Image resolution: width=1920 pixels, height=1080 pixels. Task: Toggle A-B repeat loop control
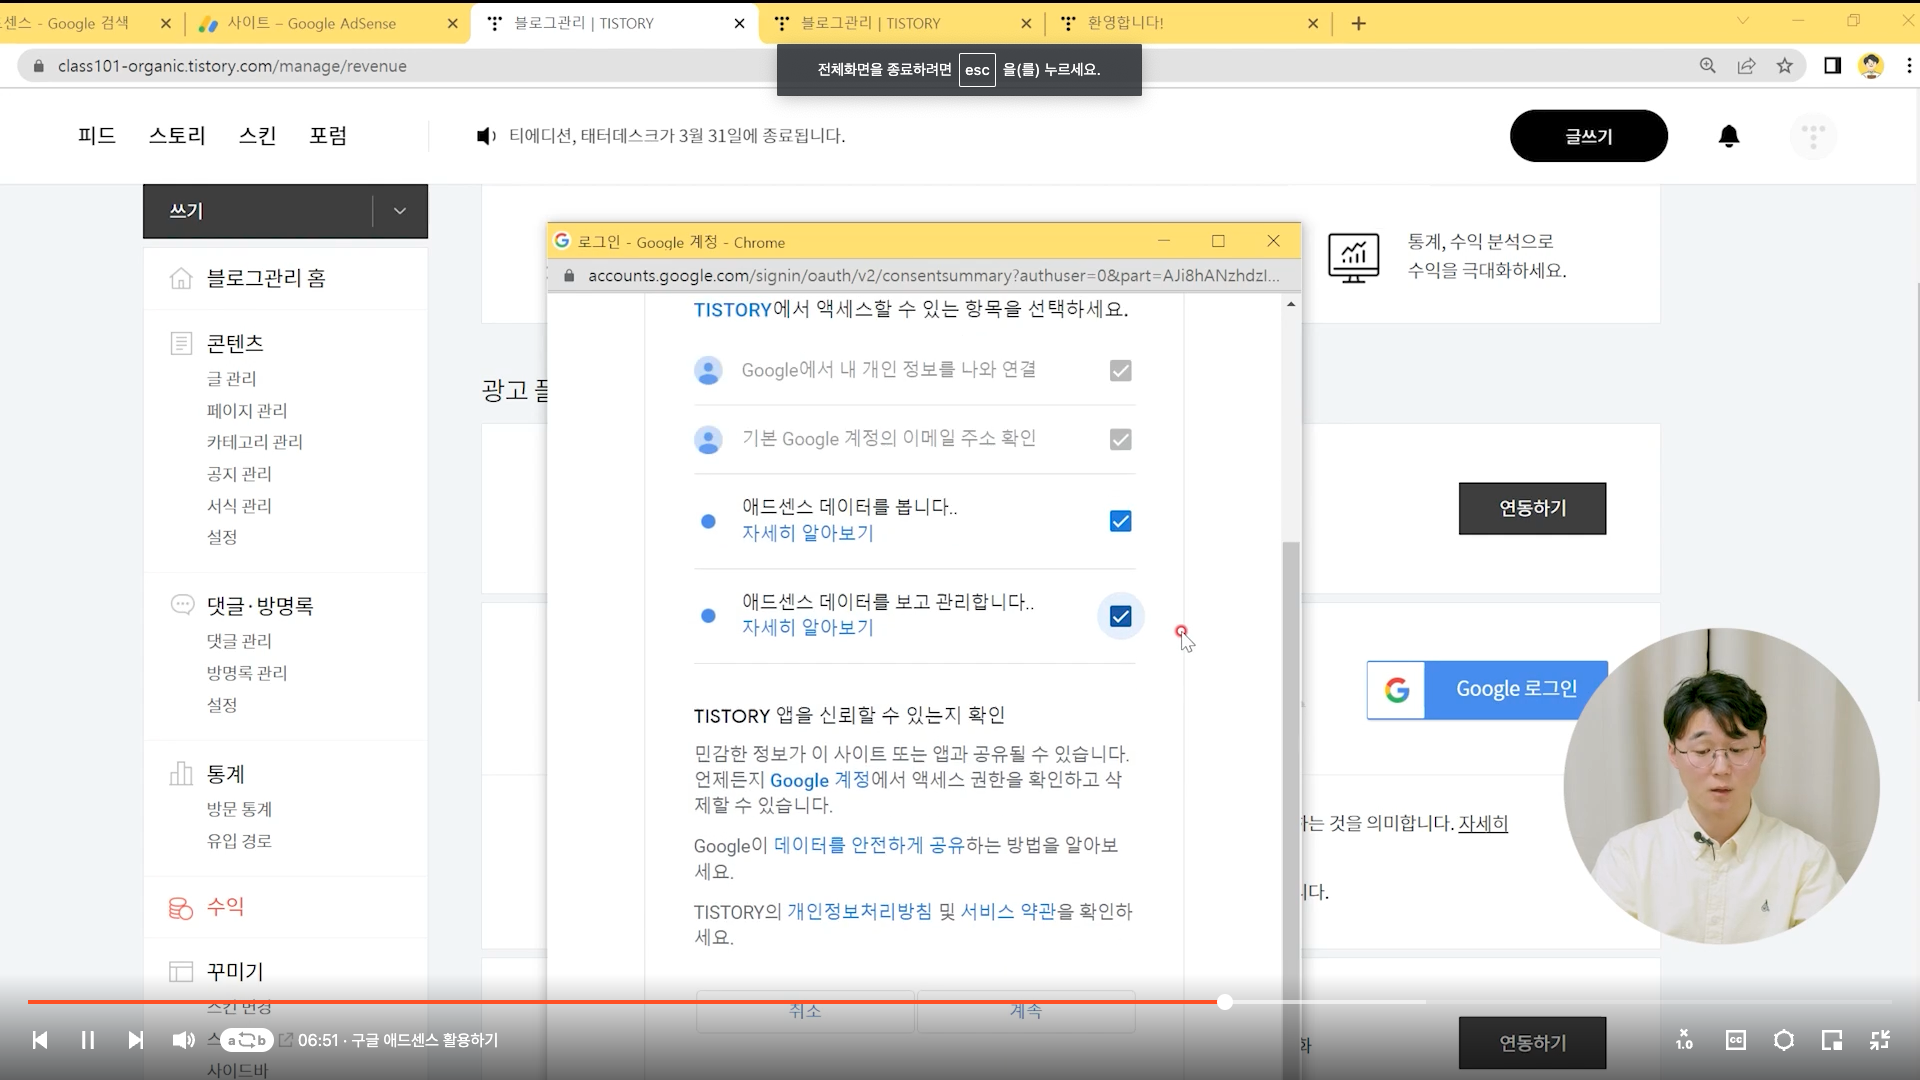pyautogui.click(x=246, y=1040)
